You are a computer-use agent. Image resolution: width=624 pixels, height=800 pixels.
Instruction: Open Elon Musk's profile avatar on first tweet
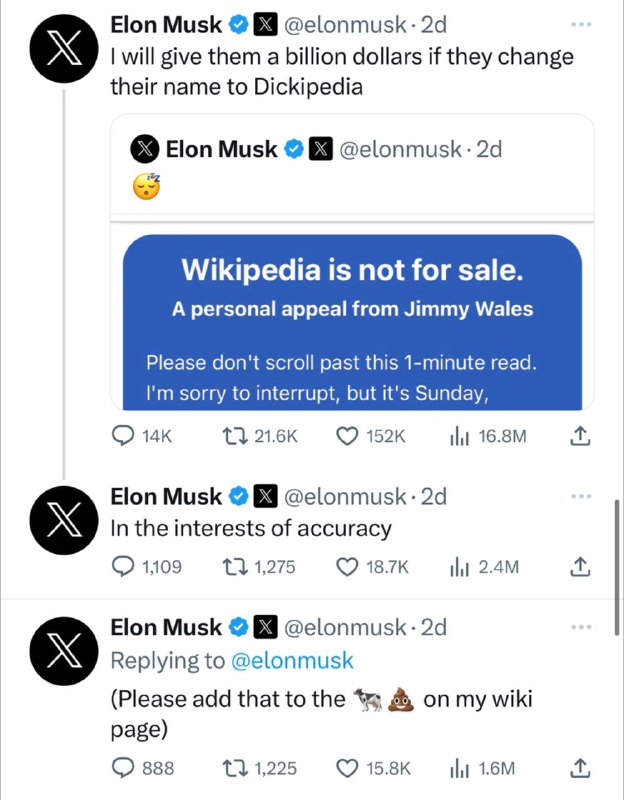click(x=63, y=51)
